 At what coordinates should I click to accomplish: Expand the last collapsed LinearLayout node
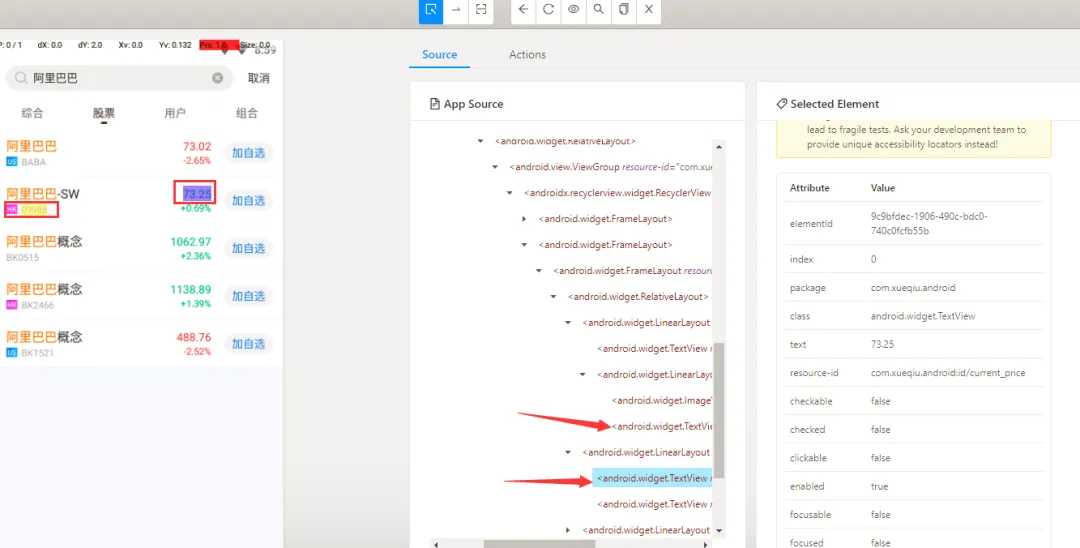click(568, 530)
